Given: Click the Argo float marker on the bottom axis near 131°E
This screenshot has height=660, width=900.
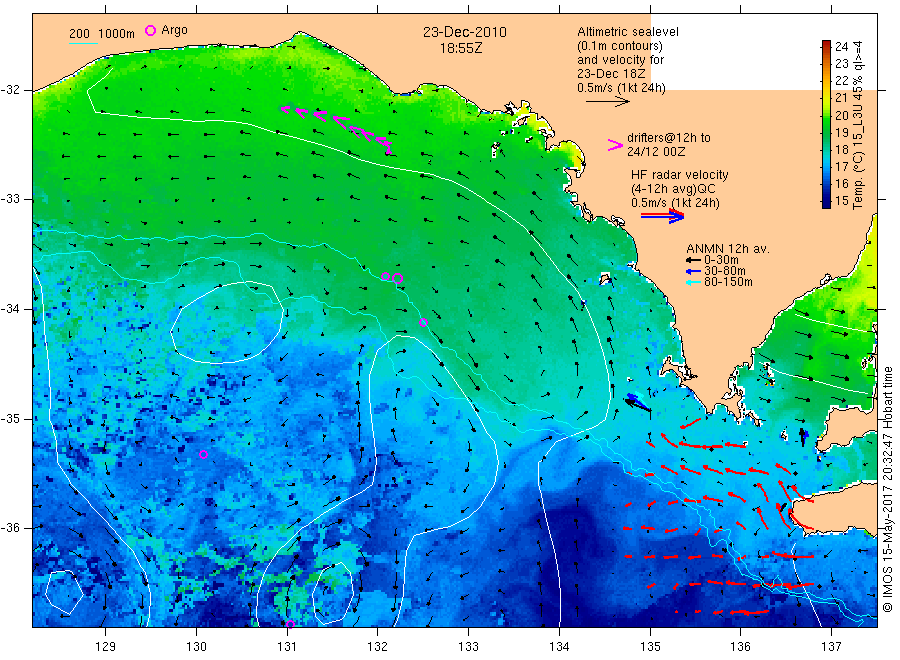Looking at the screenshot, I should (290, 624).
